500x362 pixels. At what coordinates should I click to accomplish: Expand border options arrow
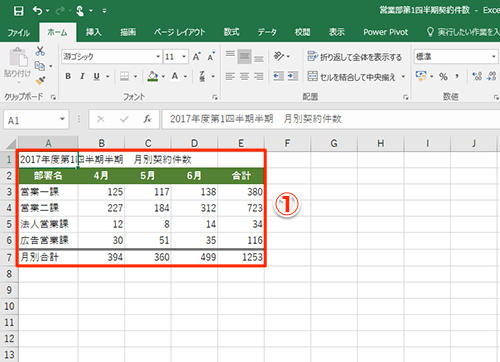coord(135,76)
